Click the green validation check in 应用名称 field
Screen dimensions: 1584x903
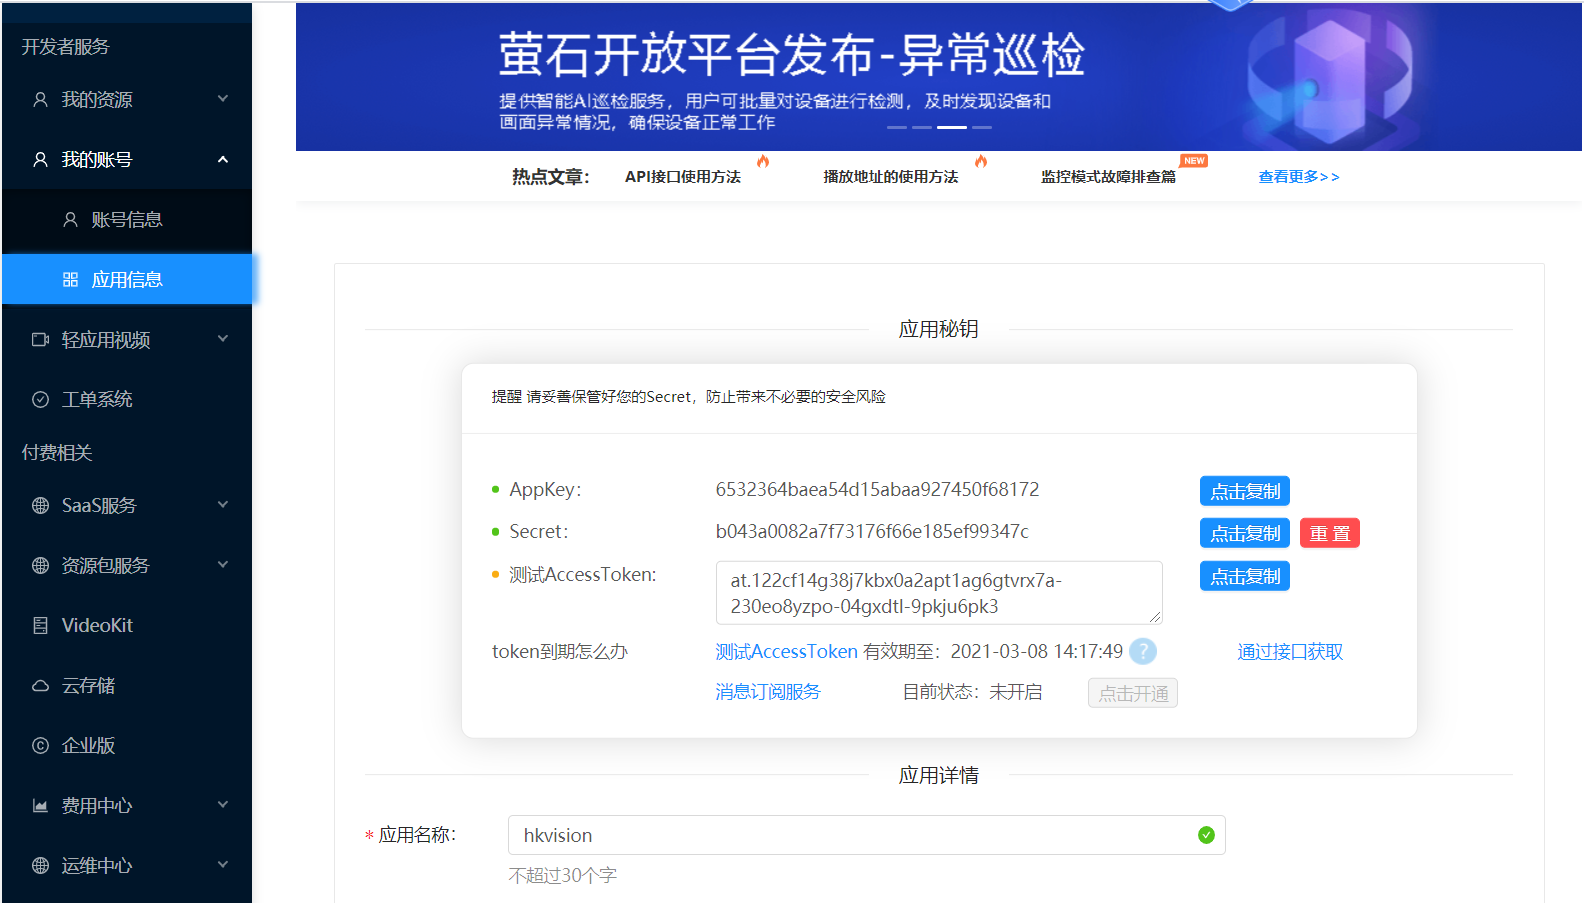(1206, 835)
